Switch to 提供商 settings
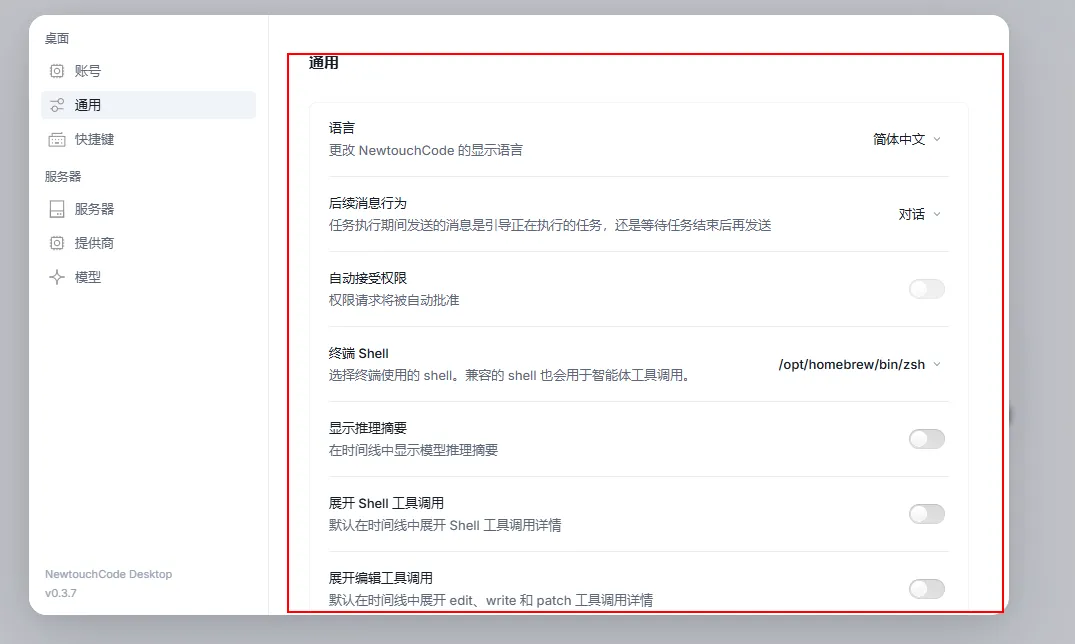Viewport: 1075px width, 644px height. click(148, 243)
